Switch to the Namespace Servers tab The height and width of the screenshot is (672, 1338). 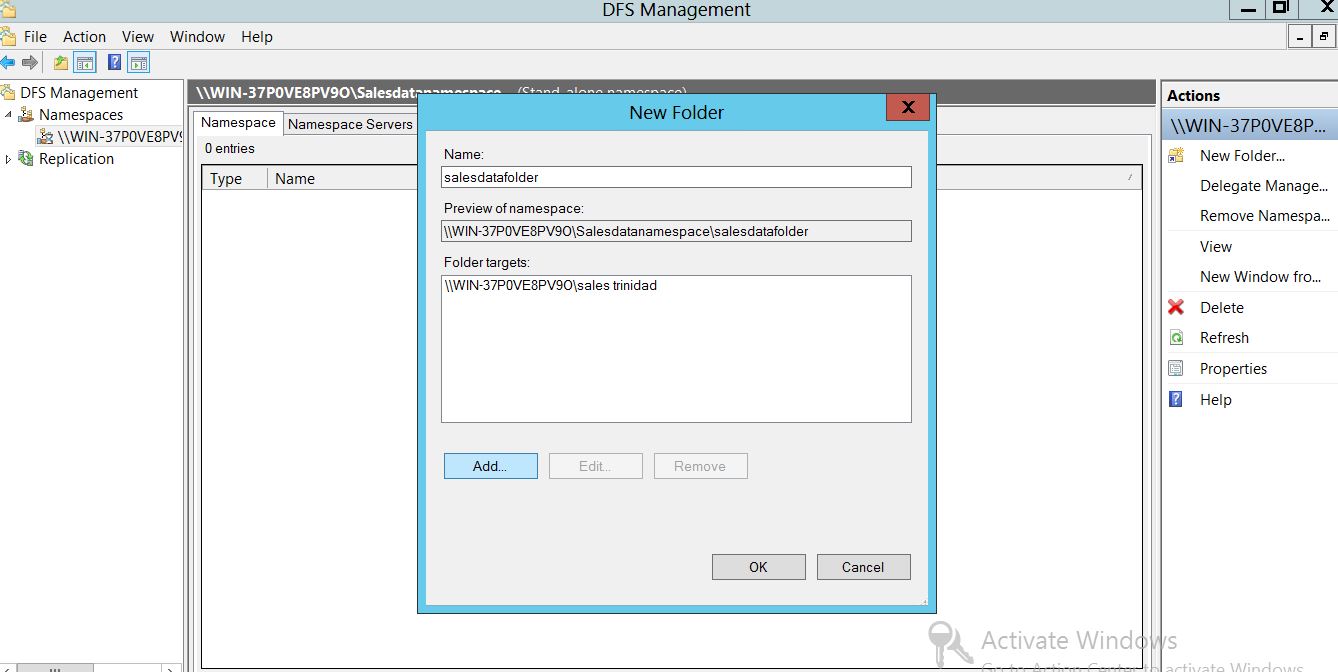(350, 124)
